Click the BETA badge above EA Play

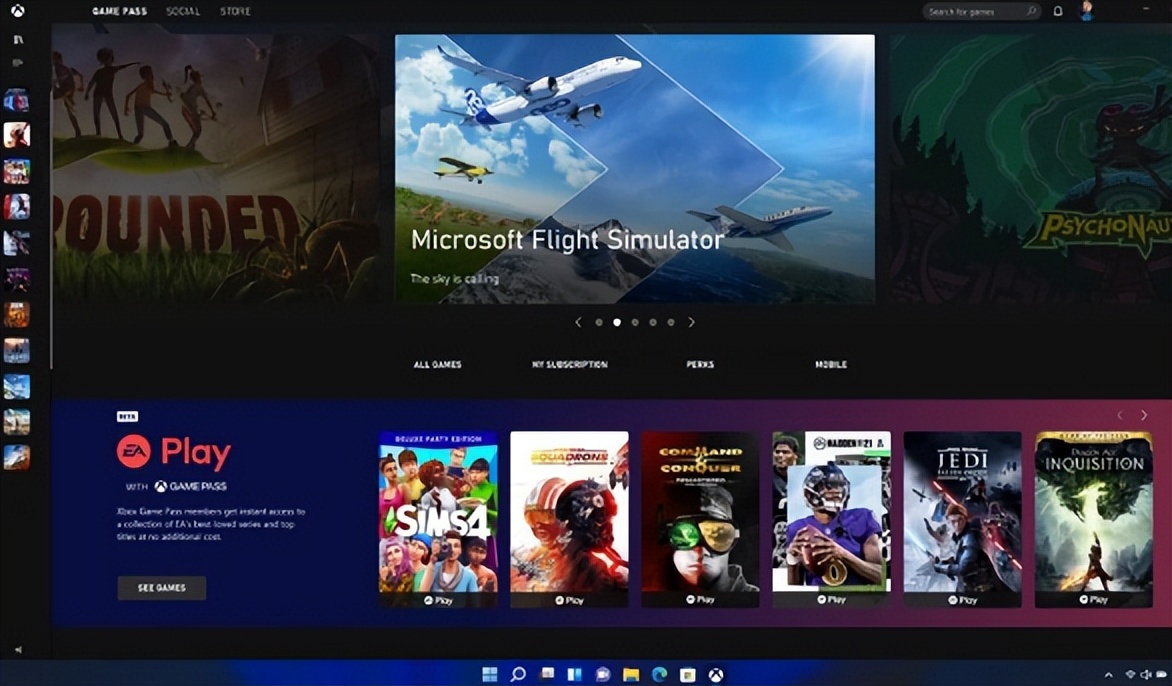[x=127, y=417]
